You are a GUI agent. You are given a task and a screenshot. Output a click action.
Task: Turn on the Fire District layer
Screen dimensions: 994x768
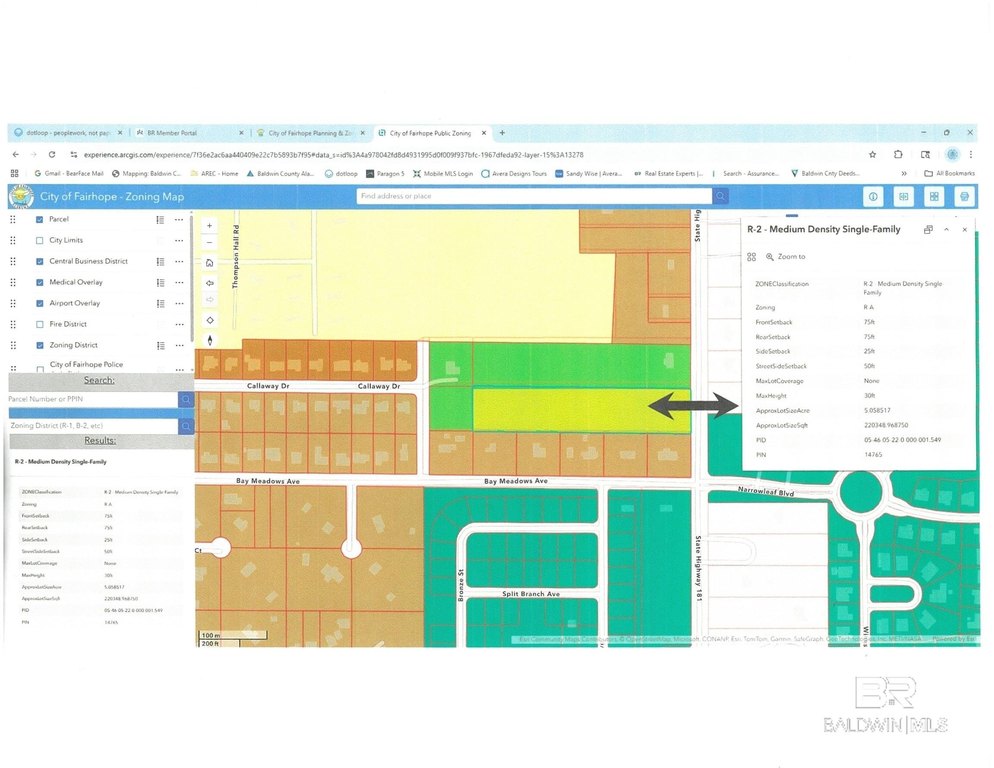click(x=39, y=324)
